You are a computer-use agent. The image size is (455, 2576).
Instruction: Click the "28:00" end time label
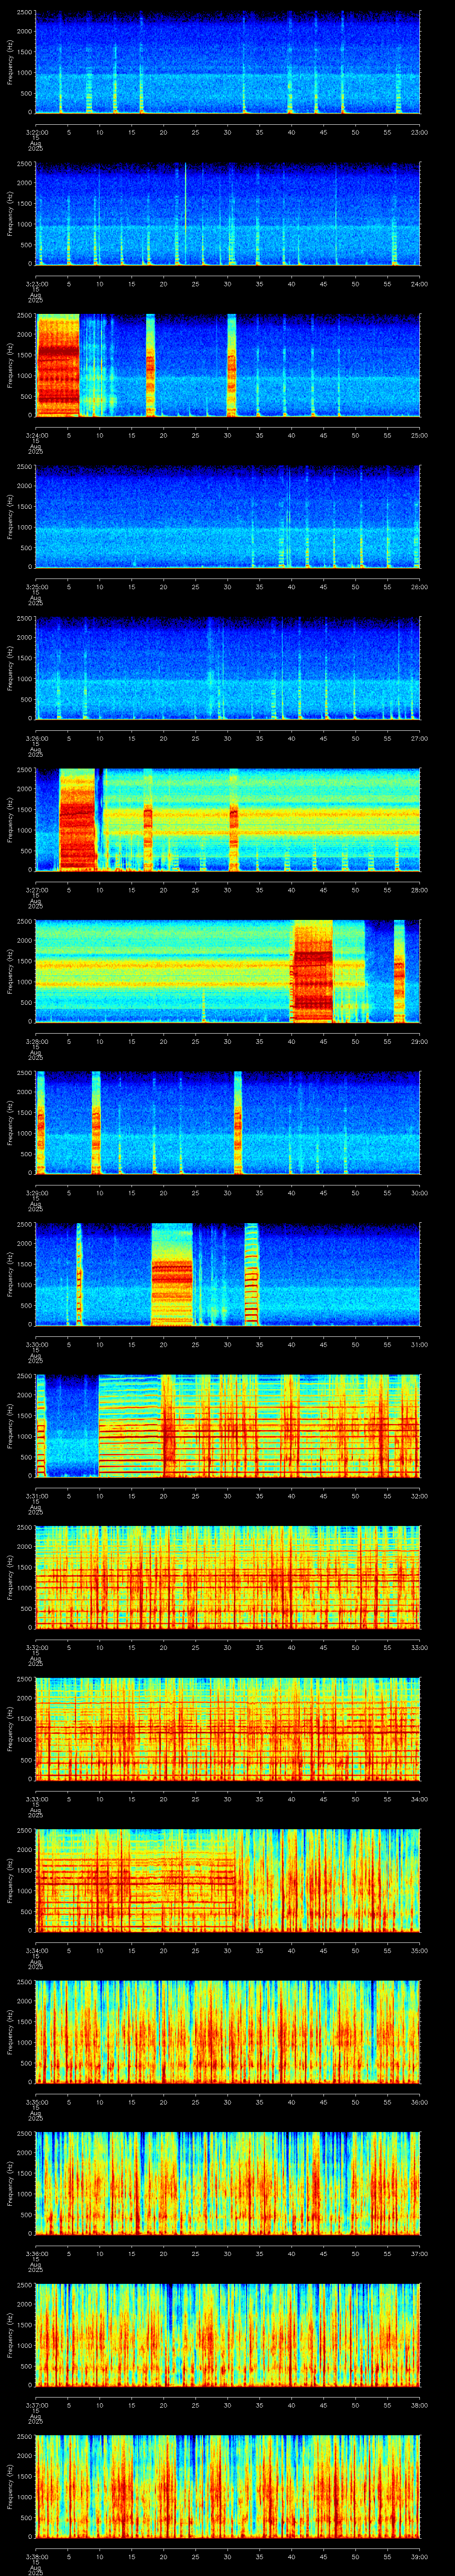click(x=419, y=890)
